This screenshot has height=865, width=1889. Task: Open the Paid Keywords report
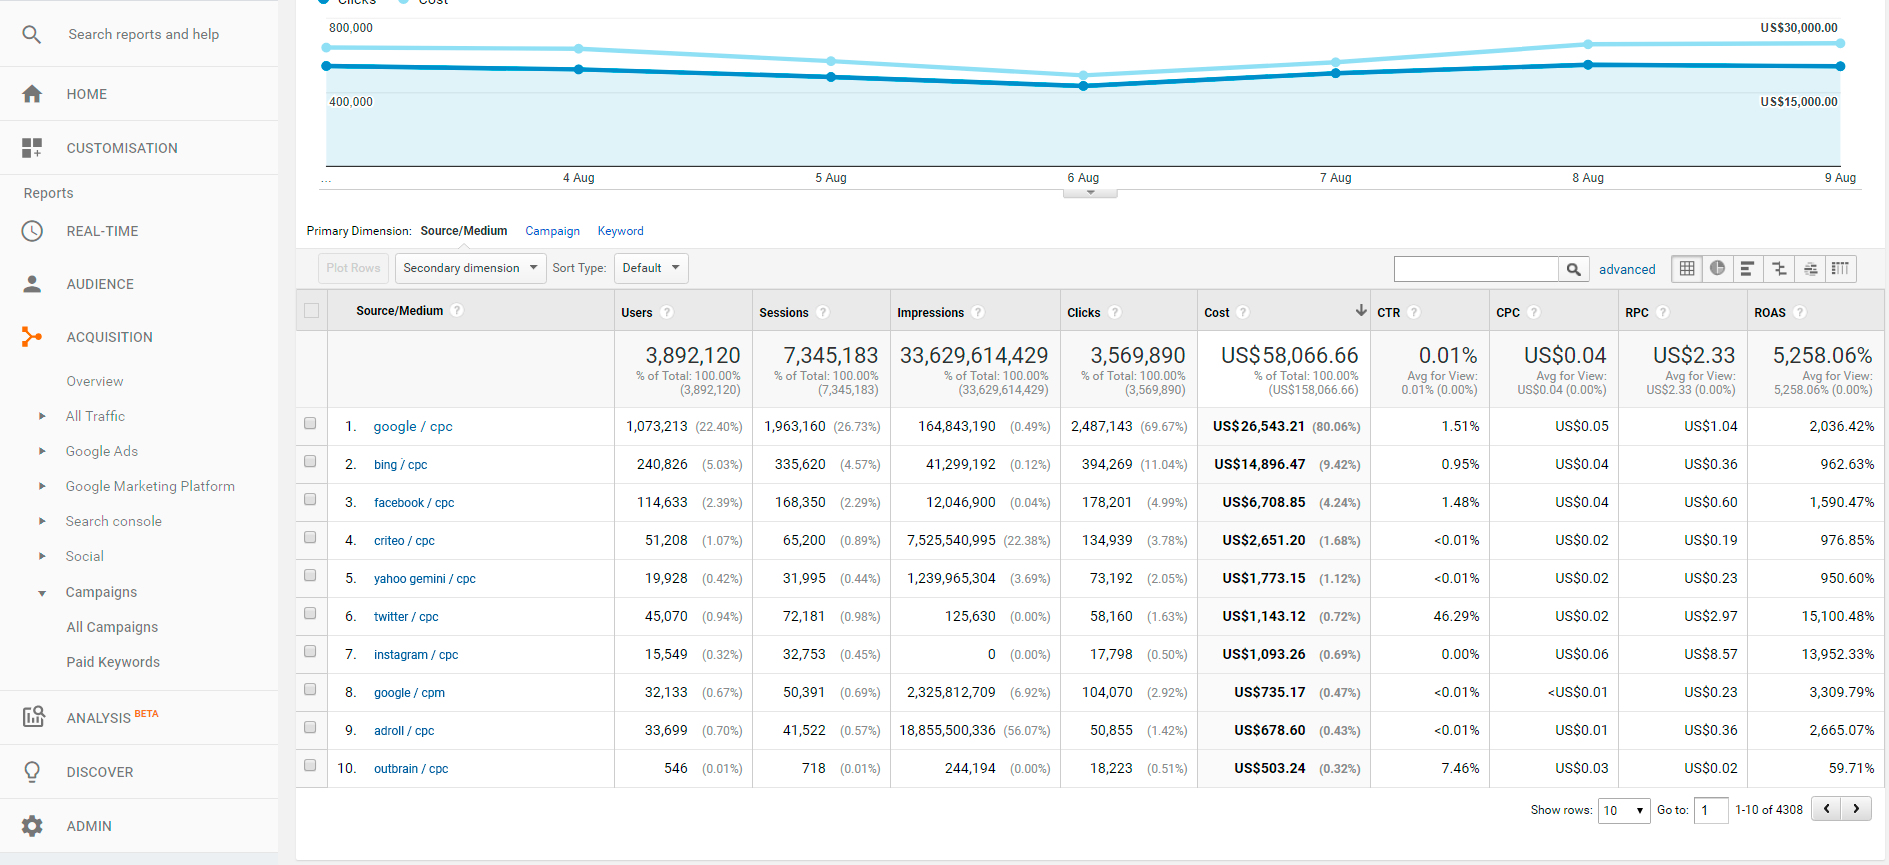click(113, 662)
